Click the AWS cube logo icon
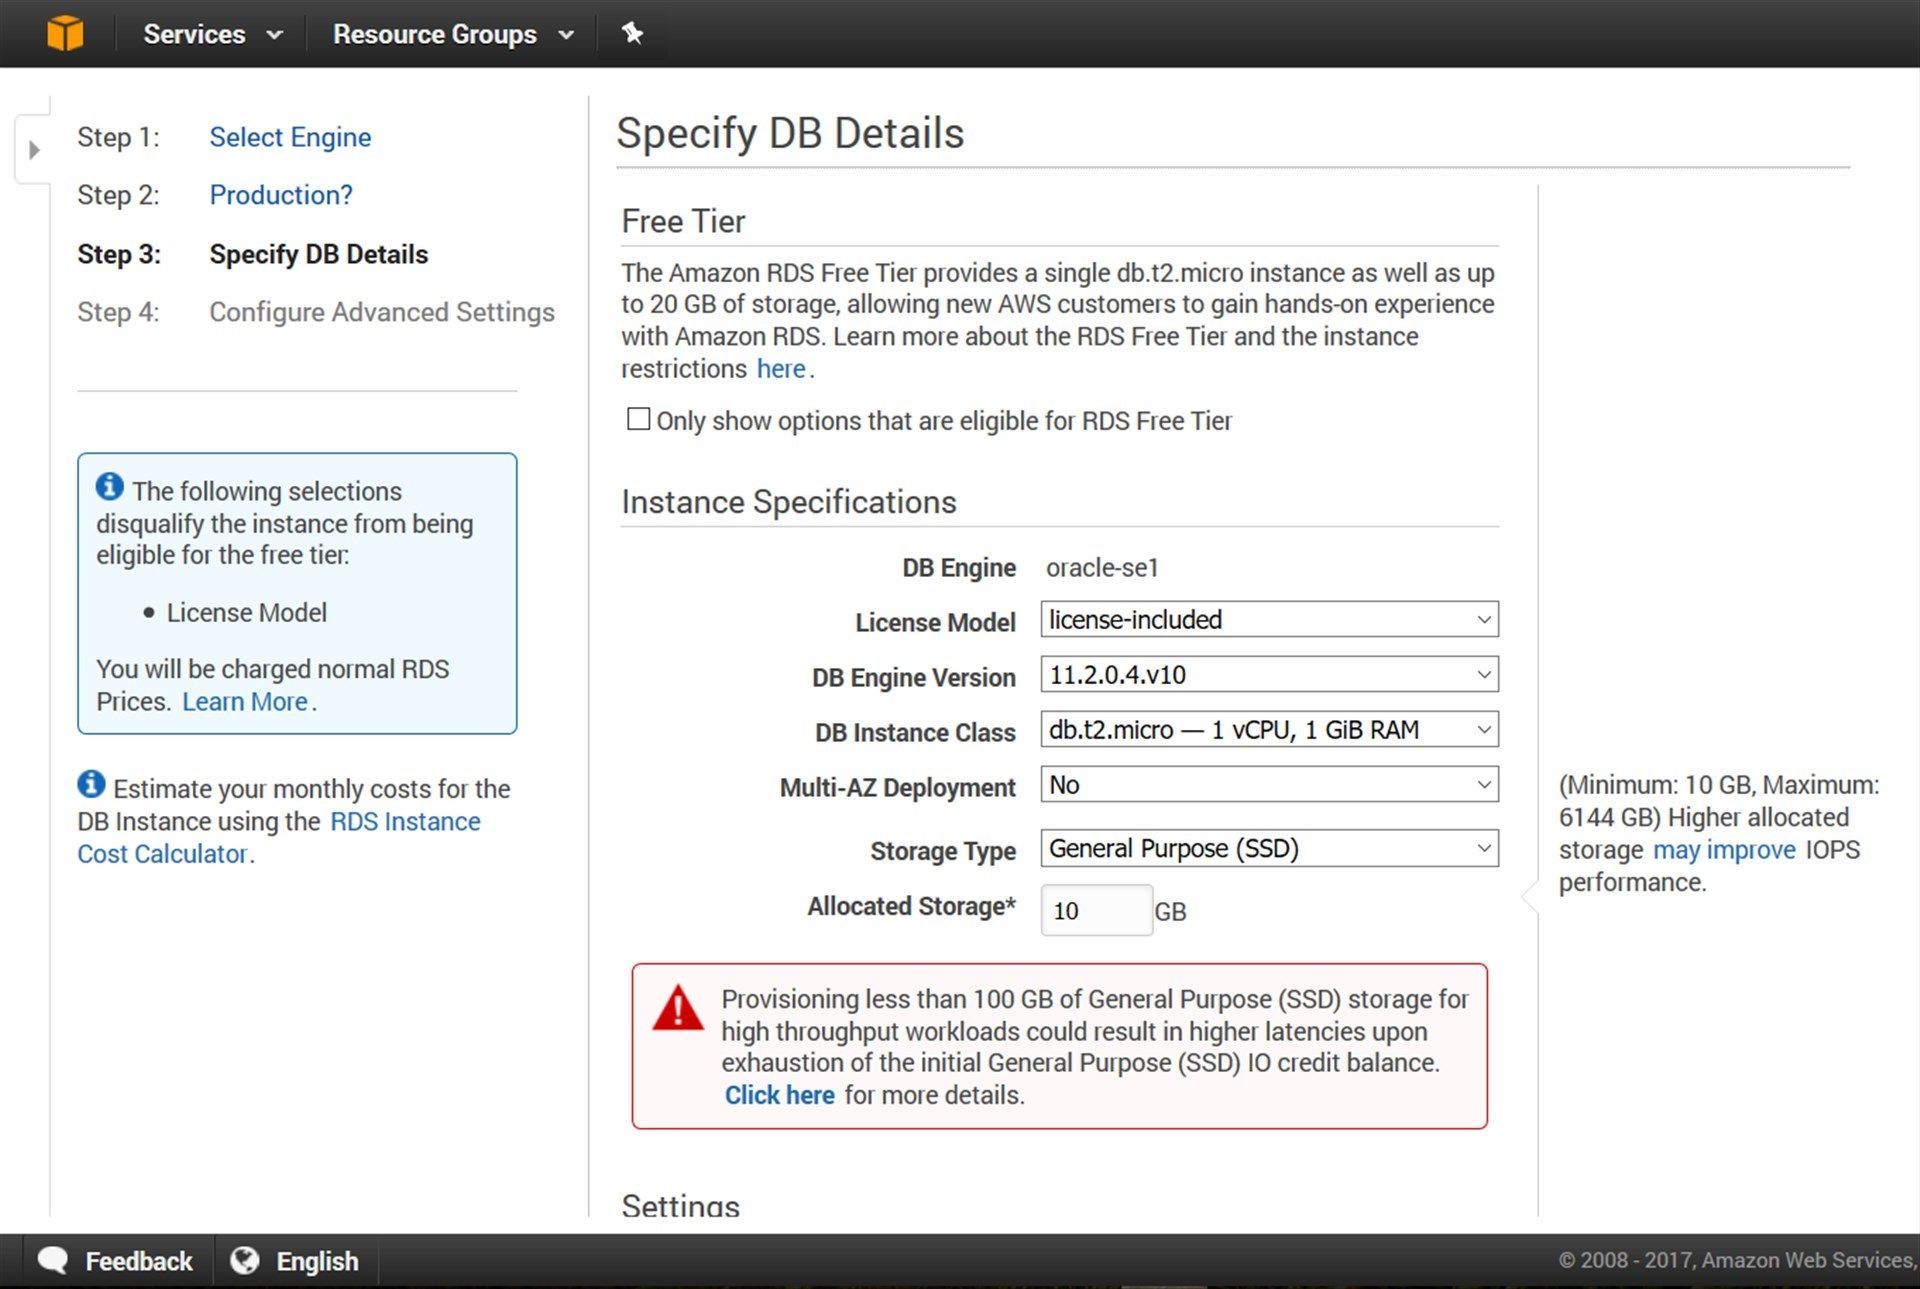Viewport: 1920px width, 1289px height. [65, 33]
